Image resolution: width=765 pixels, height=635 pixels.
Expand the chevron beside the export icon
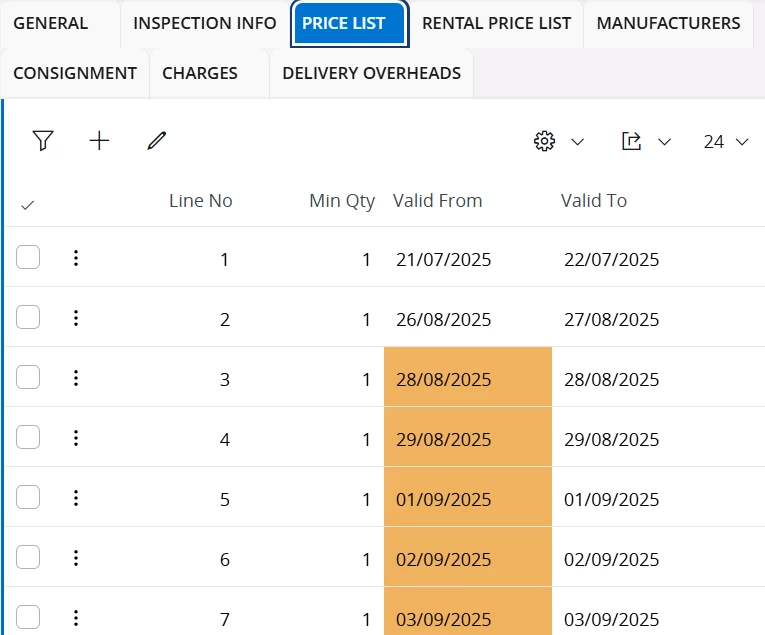664,142
